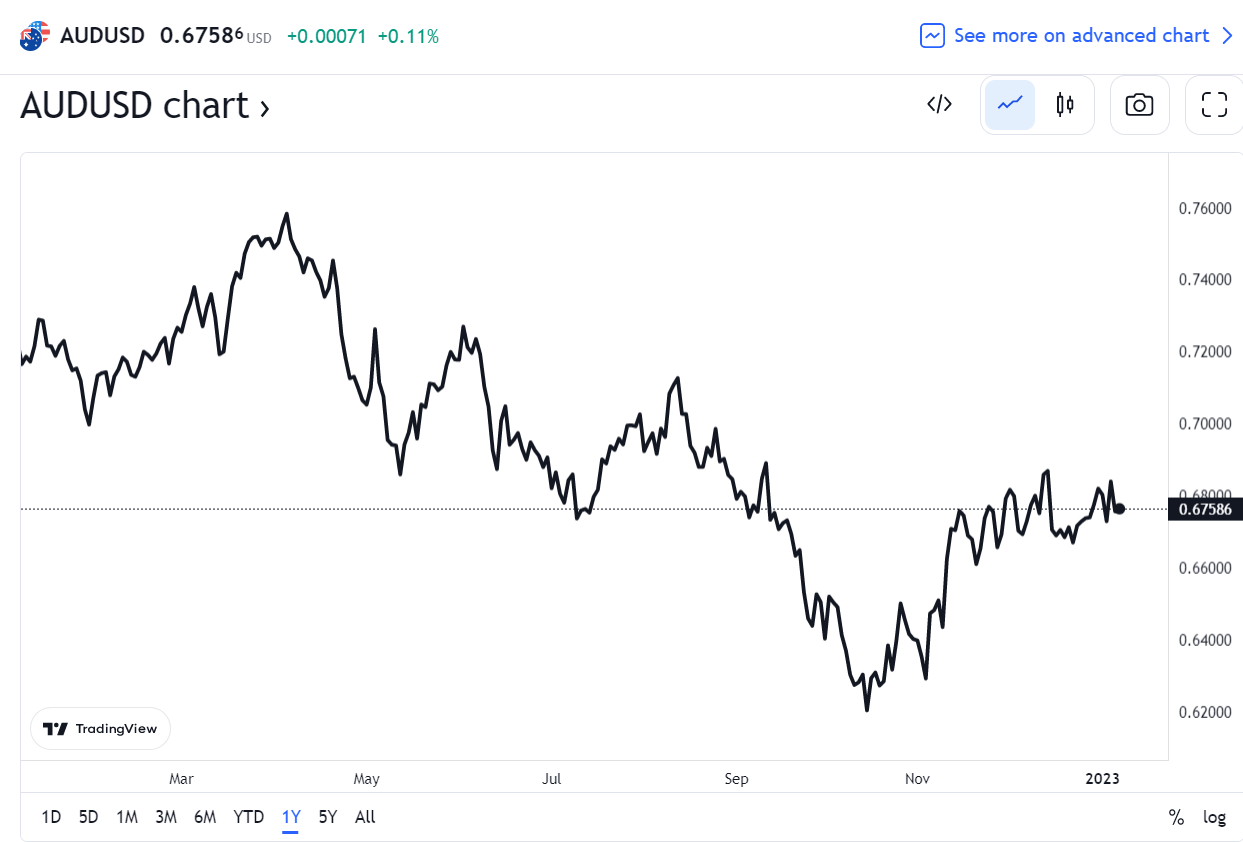1243x842 pixels.
Task: Open the embed code icon
Action: tap(939, 104)
